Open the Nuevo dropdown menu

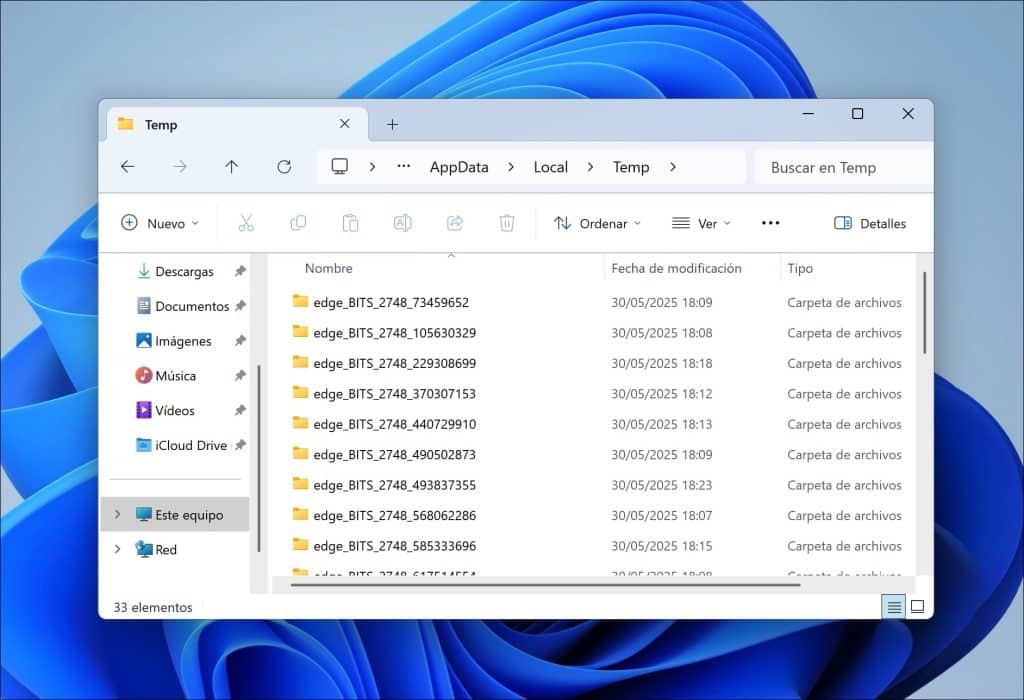pyautogui.click(x=160, y=223)
